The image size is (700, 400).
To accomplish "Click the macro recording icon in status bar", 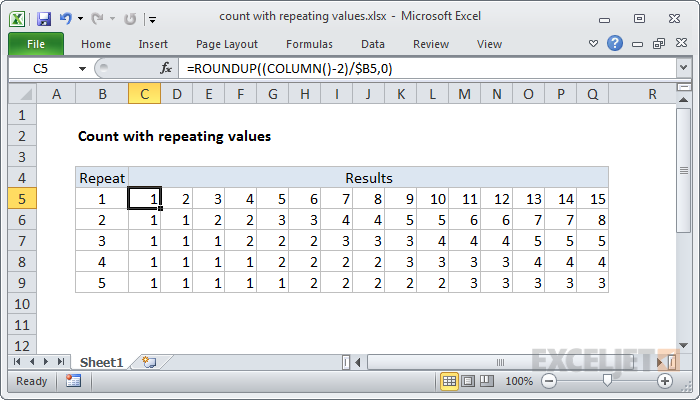I will click(73, 381).
